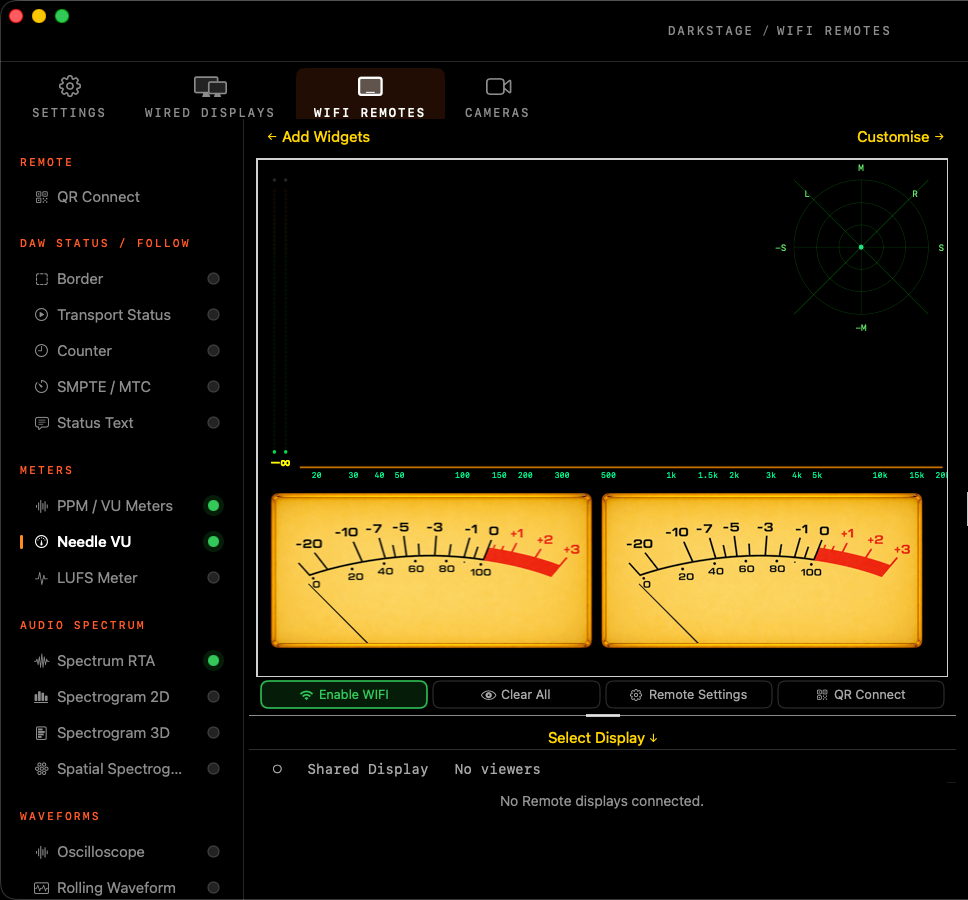Open the Settings gear tab icon

[x=70, y=86]
